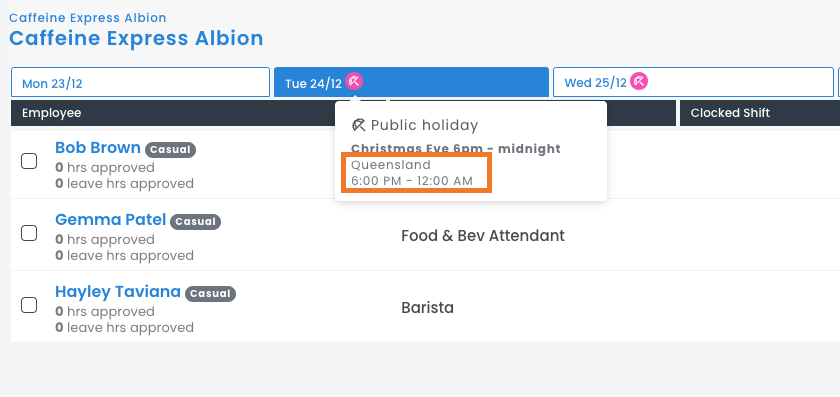This screenshot has height=397, width=840.
Task: Click the Employee column header
Action: (51, 113)
